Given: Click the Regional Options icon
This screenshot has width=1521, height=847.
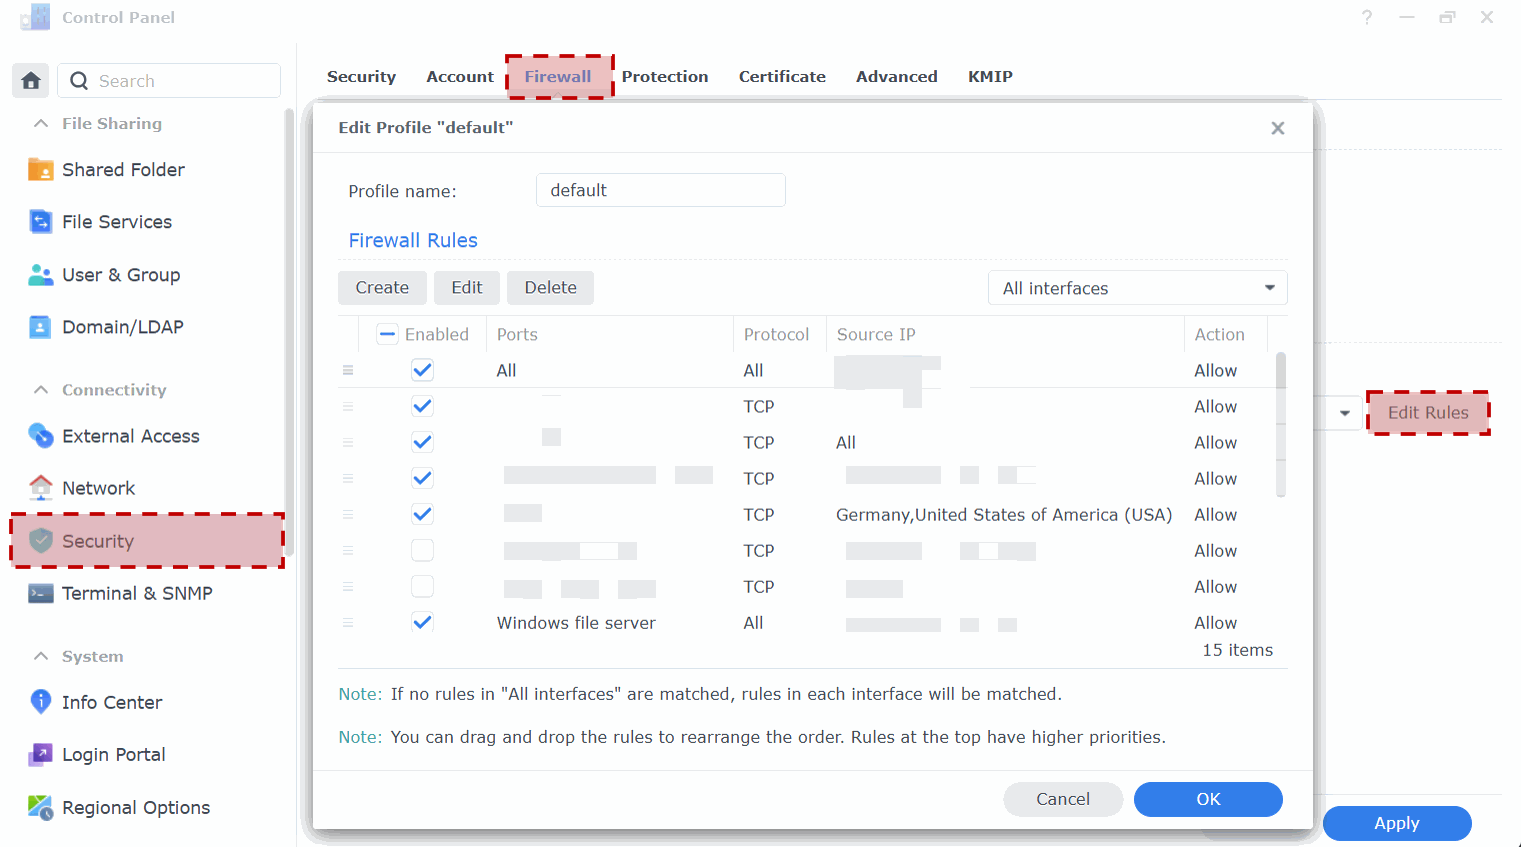Looking at the screenshot, I should point(41,807).
